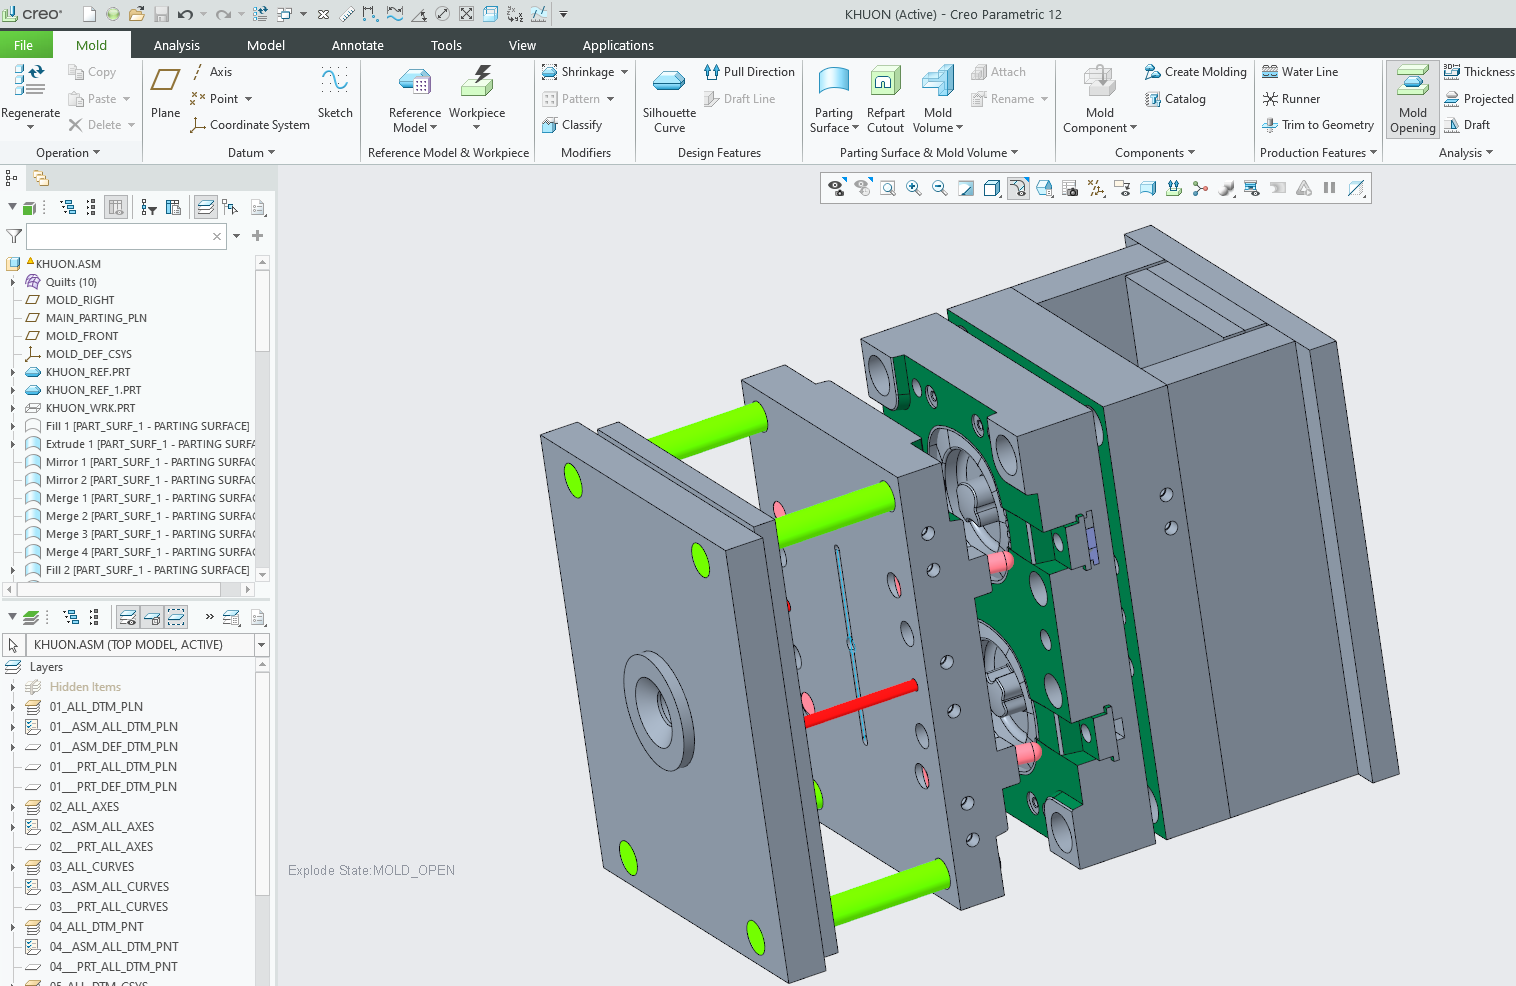1516x986 pixels.
Task: Toggle the layer tree display button
Action: (x=205, y=207)
